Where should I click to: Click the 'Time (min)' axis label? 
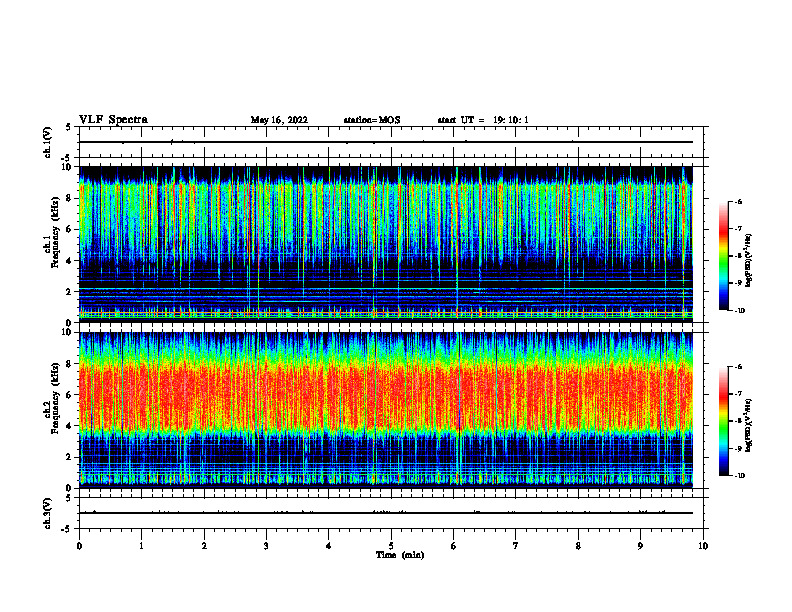[400, 555]
